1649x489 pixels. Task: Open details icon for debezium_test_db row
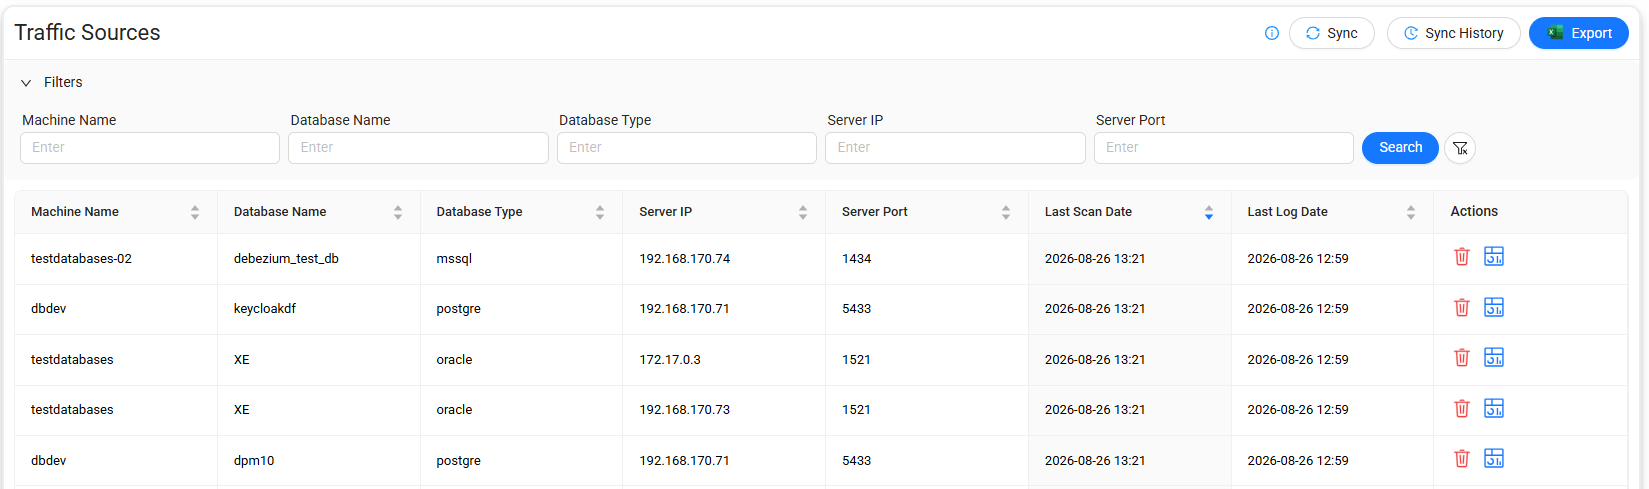point(1494,257)
